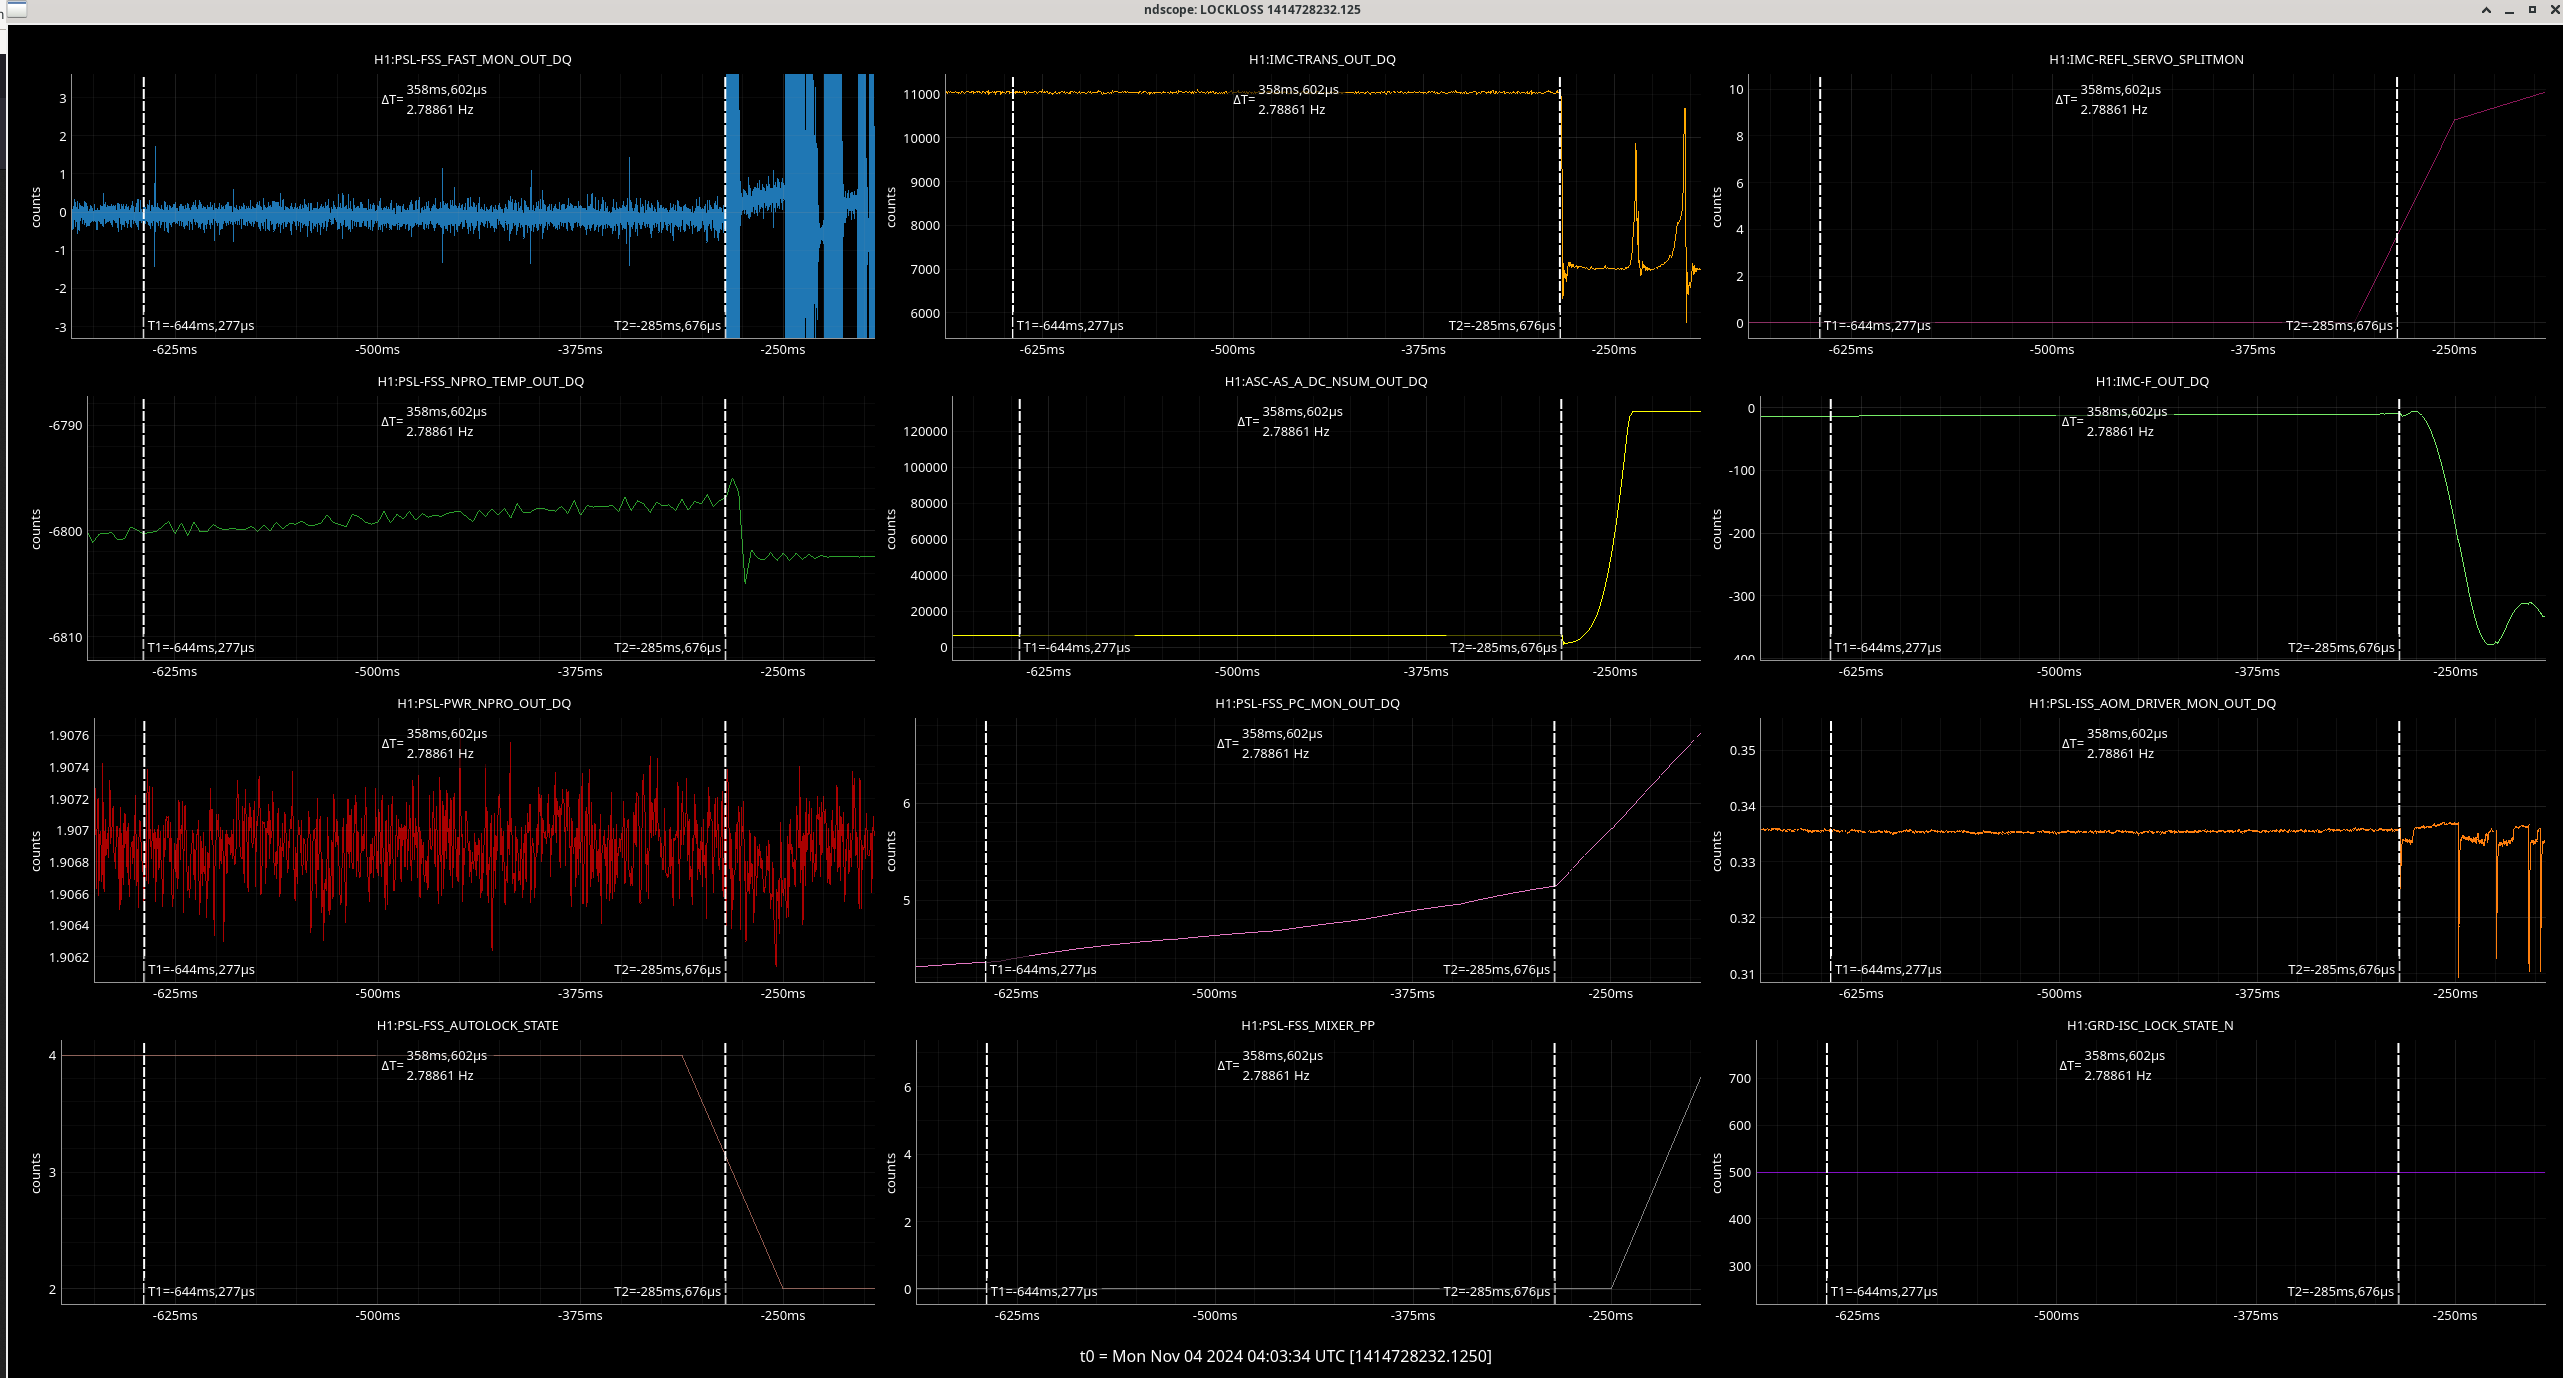2563x1378 pixels.
Task: Select the H1:PSL-FSS_NPRO_TEMP_OUT_DQ plot title
Action: (x=481, y=382)
